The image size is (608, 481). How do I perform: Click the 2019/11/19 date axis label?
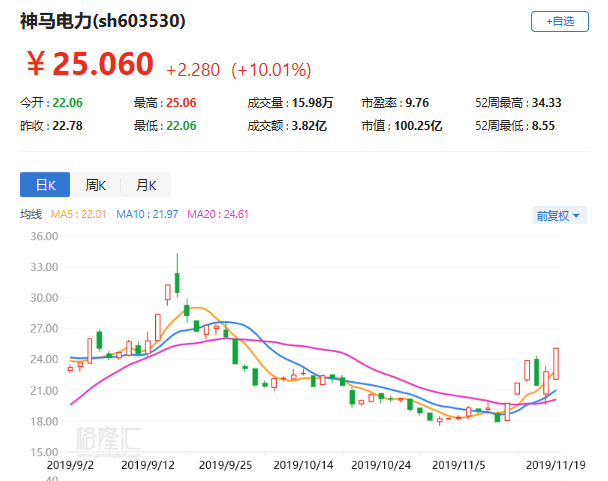click(556, 465)
